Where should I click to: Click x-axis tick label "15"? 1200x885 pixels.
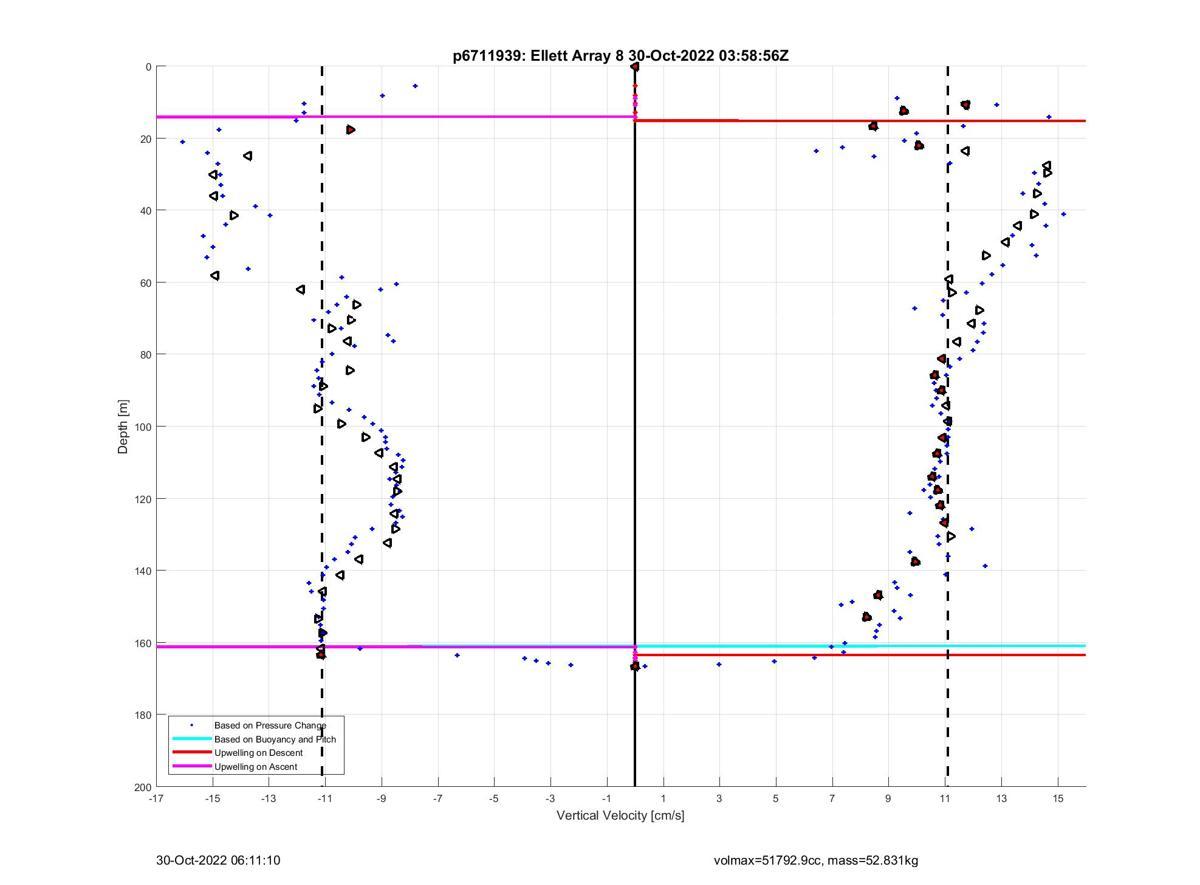click(x=1057, y=798)
